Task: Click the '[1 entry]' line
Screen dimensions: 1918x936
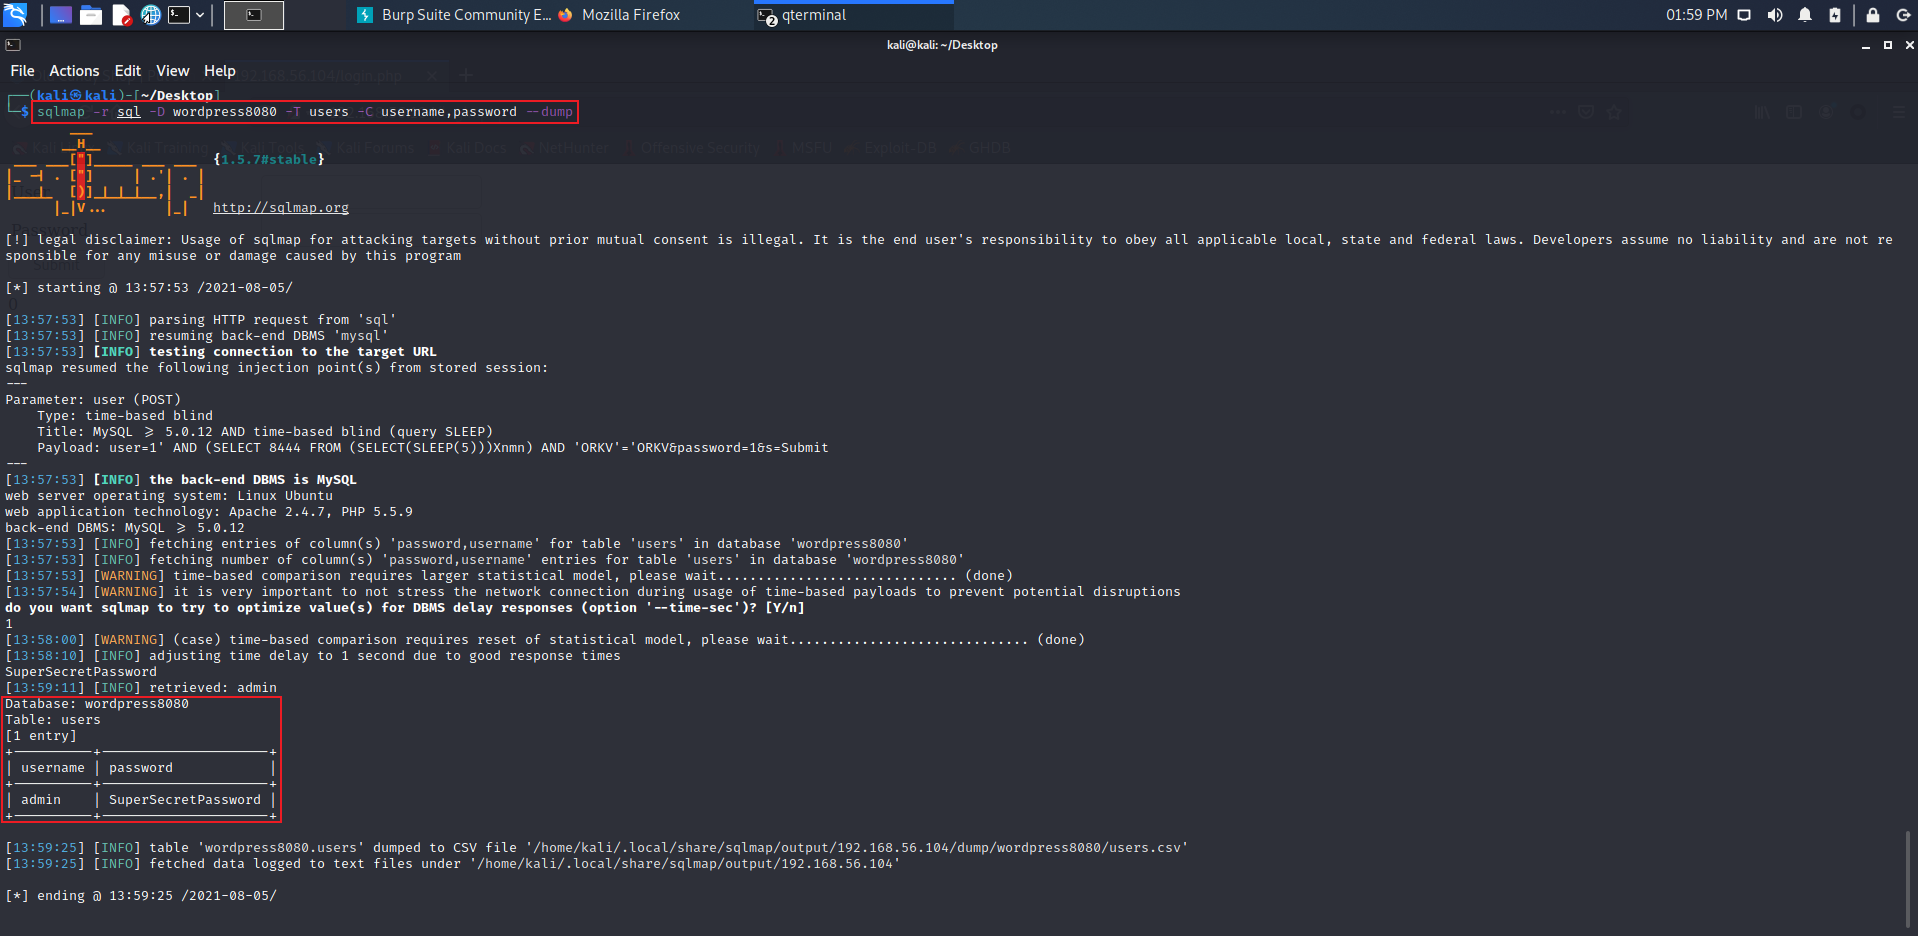Action: coord(41,736)
